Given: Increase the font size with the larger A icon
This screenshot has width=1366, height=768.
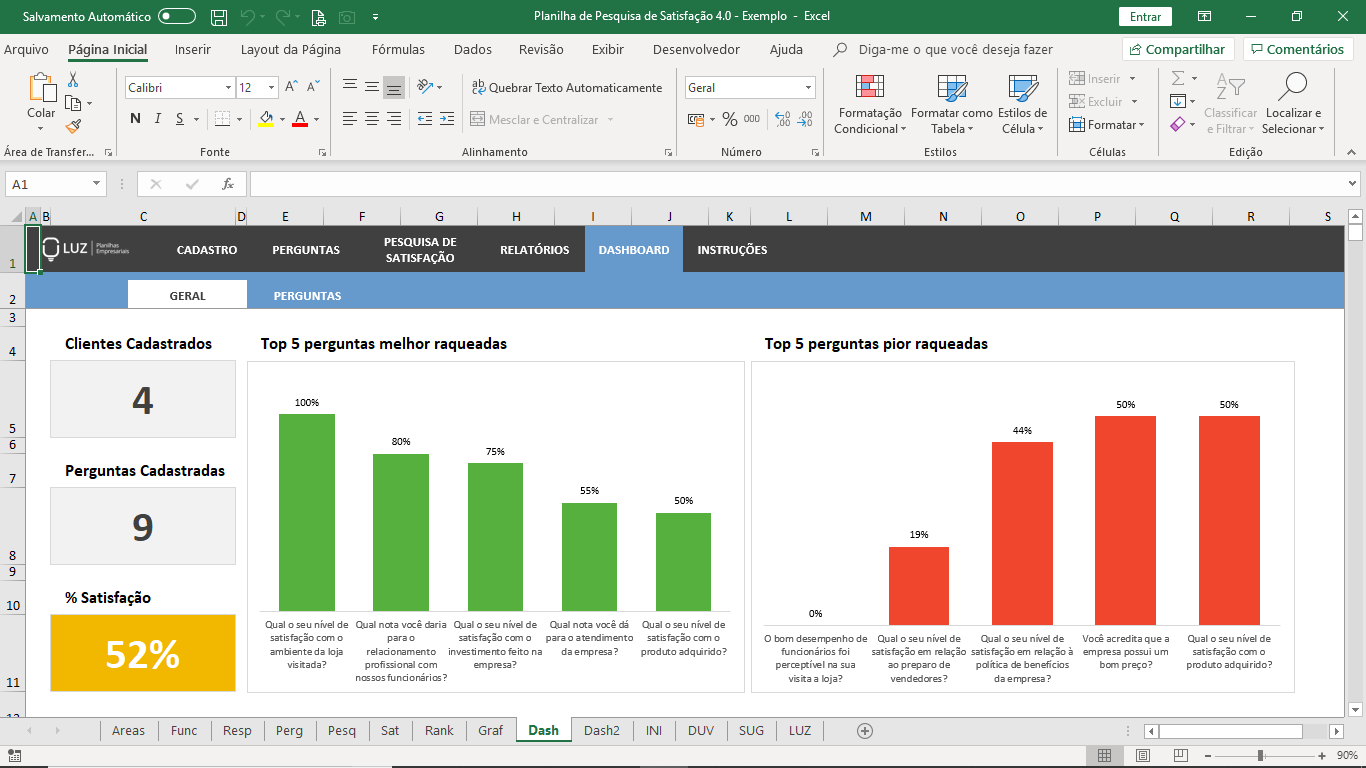Looking at the screenshot, I should [x=291, y=88].
